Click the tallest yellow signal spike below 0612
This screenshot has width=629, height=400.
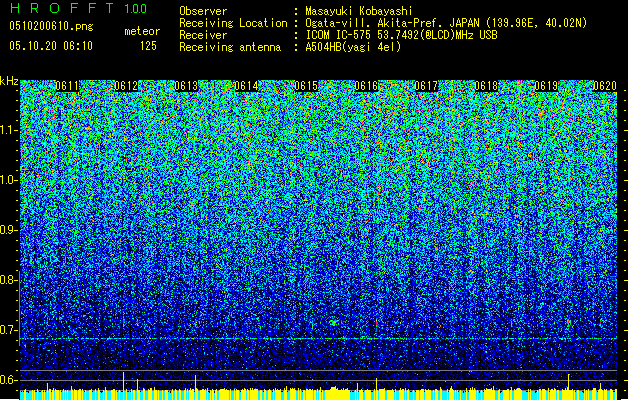click(124, 380)
